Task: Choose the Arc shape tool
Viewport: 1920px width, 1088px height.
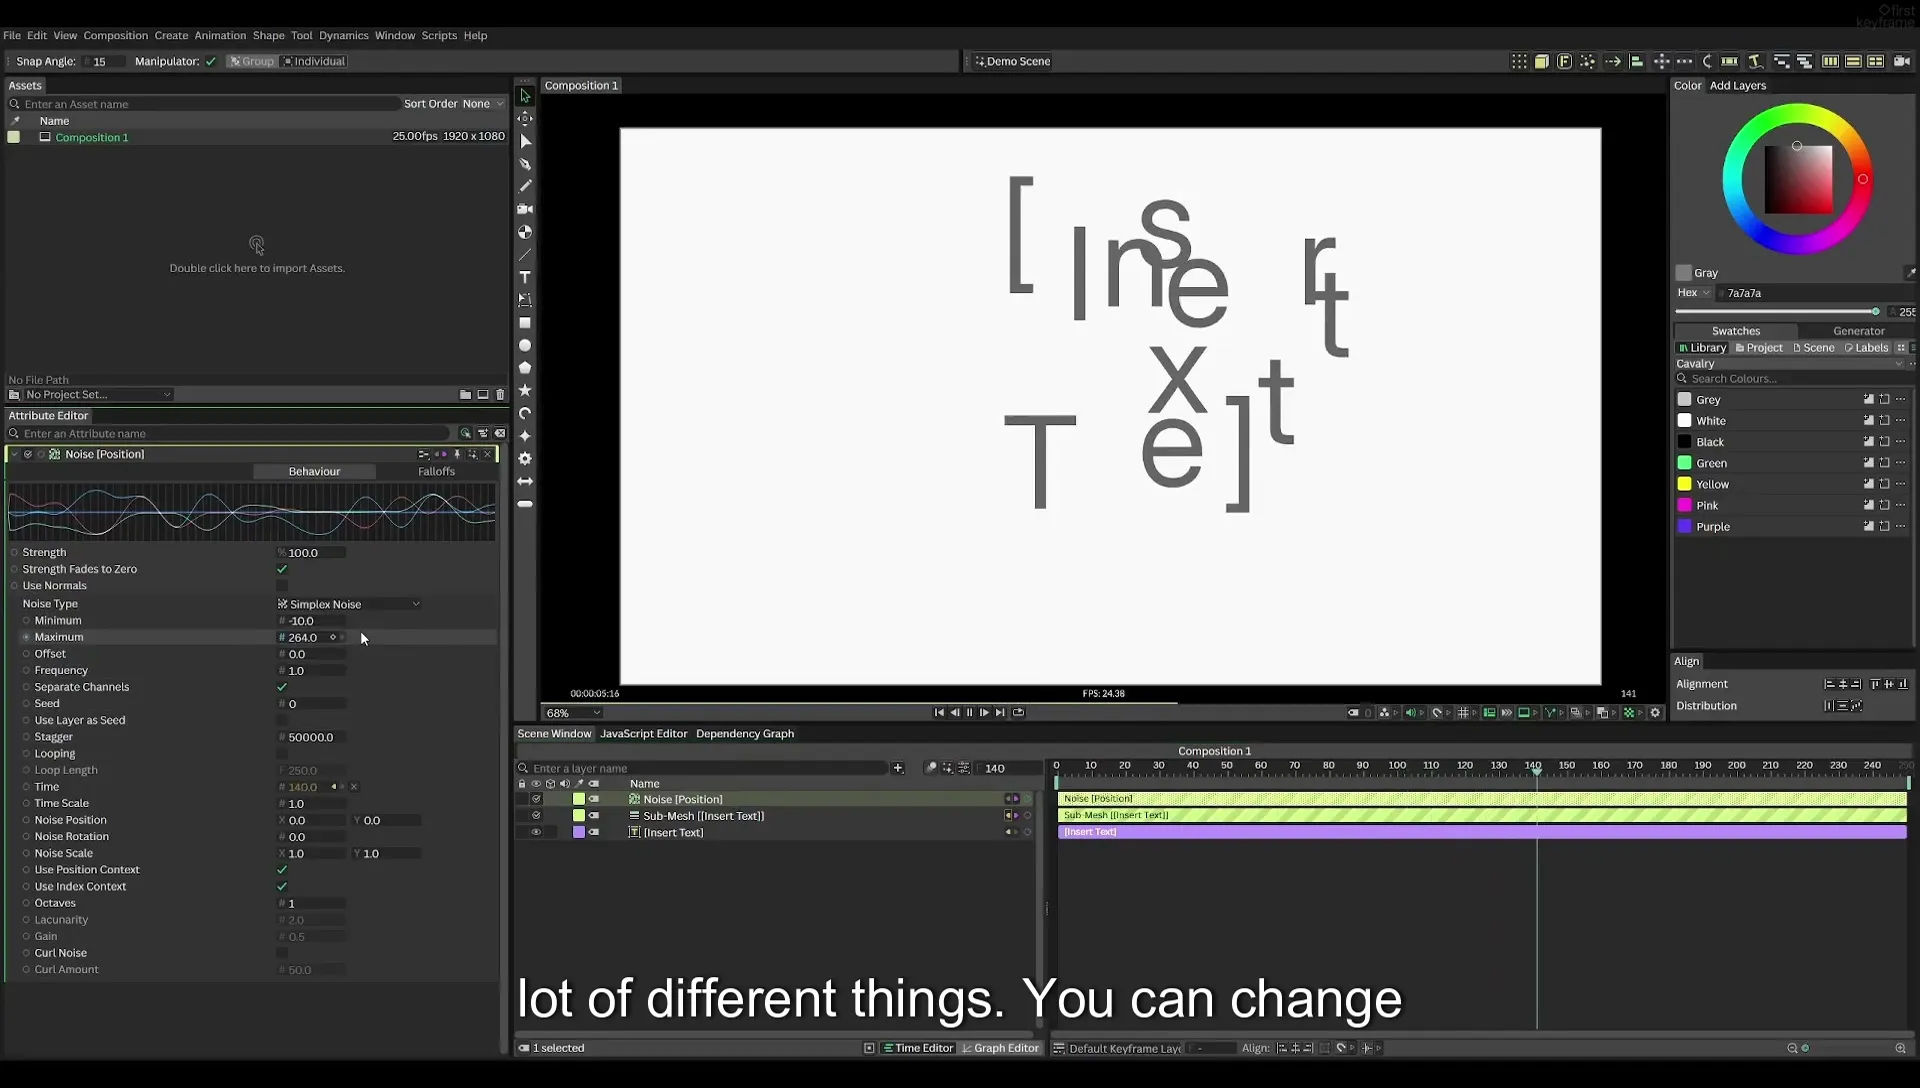Action: 525,413
